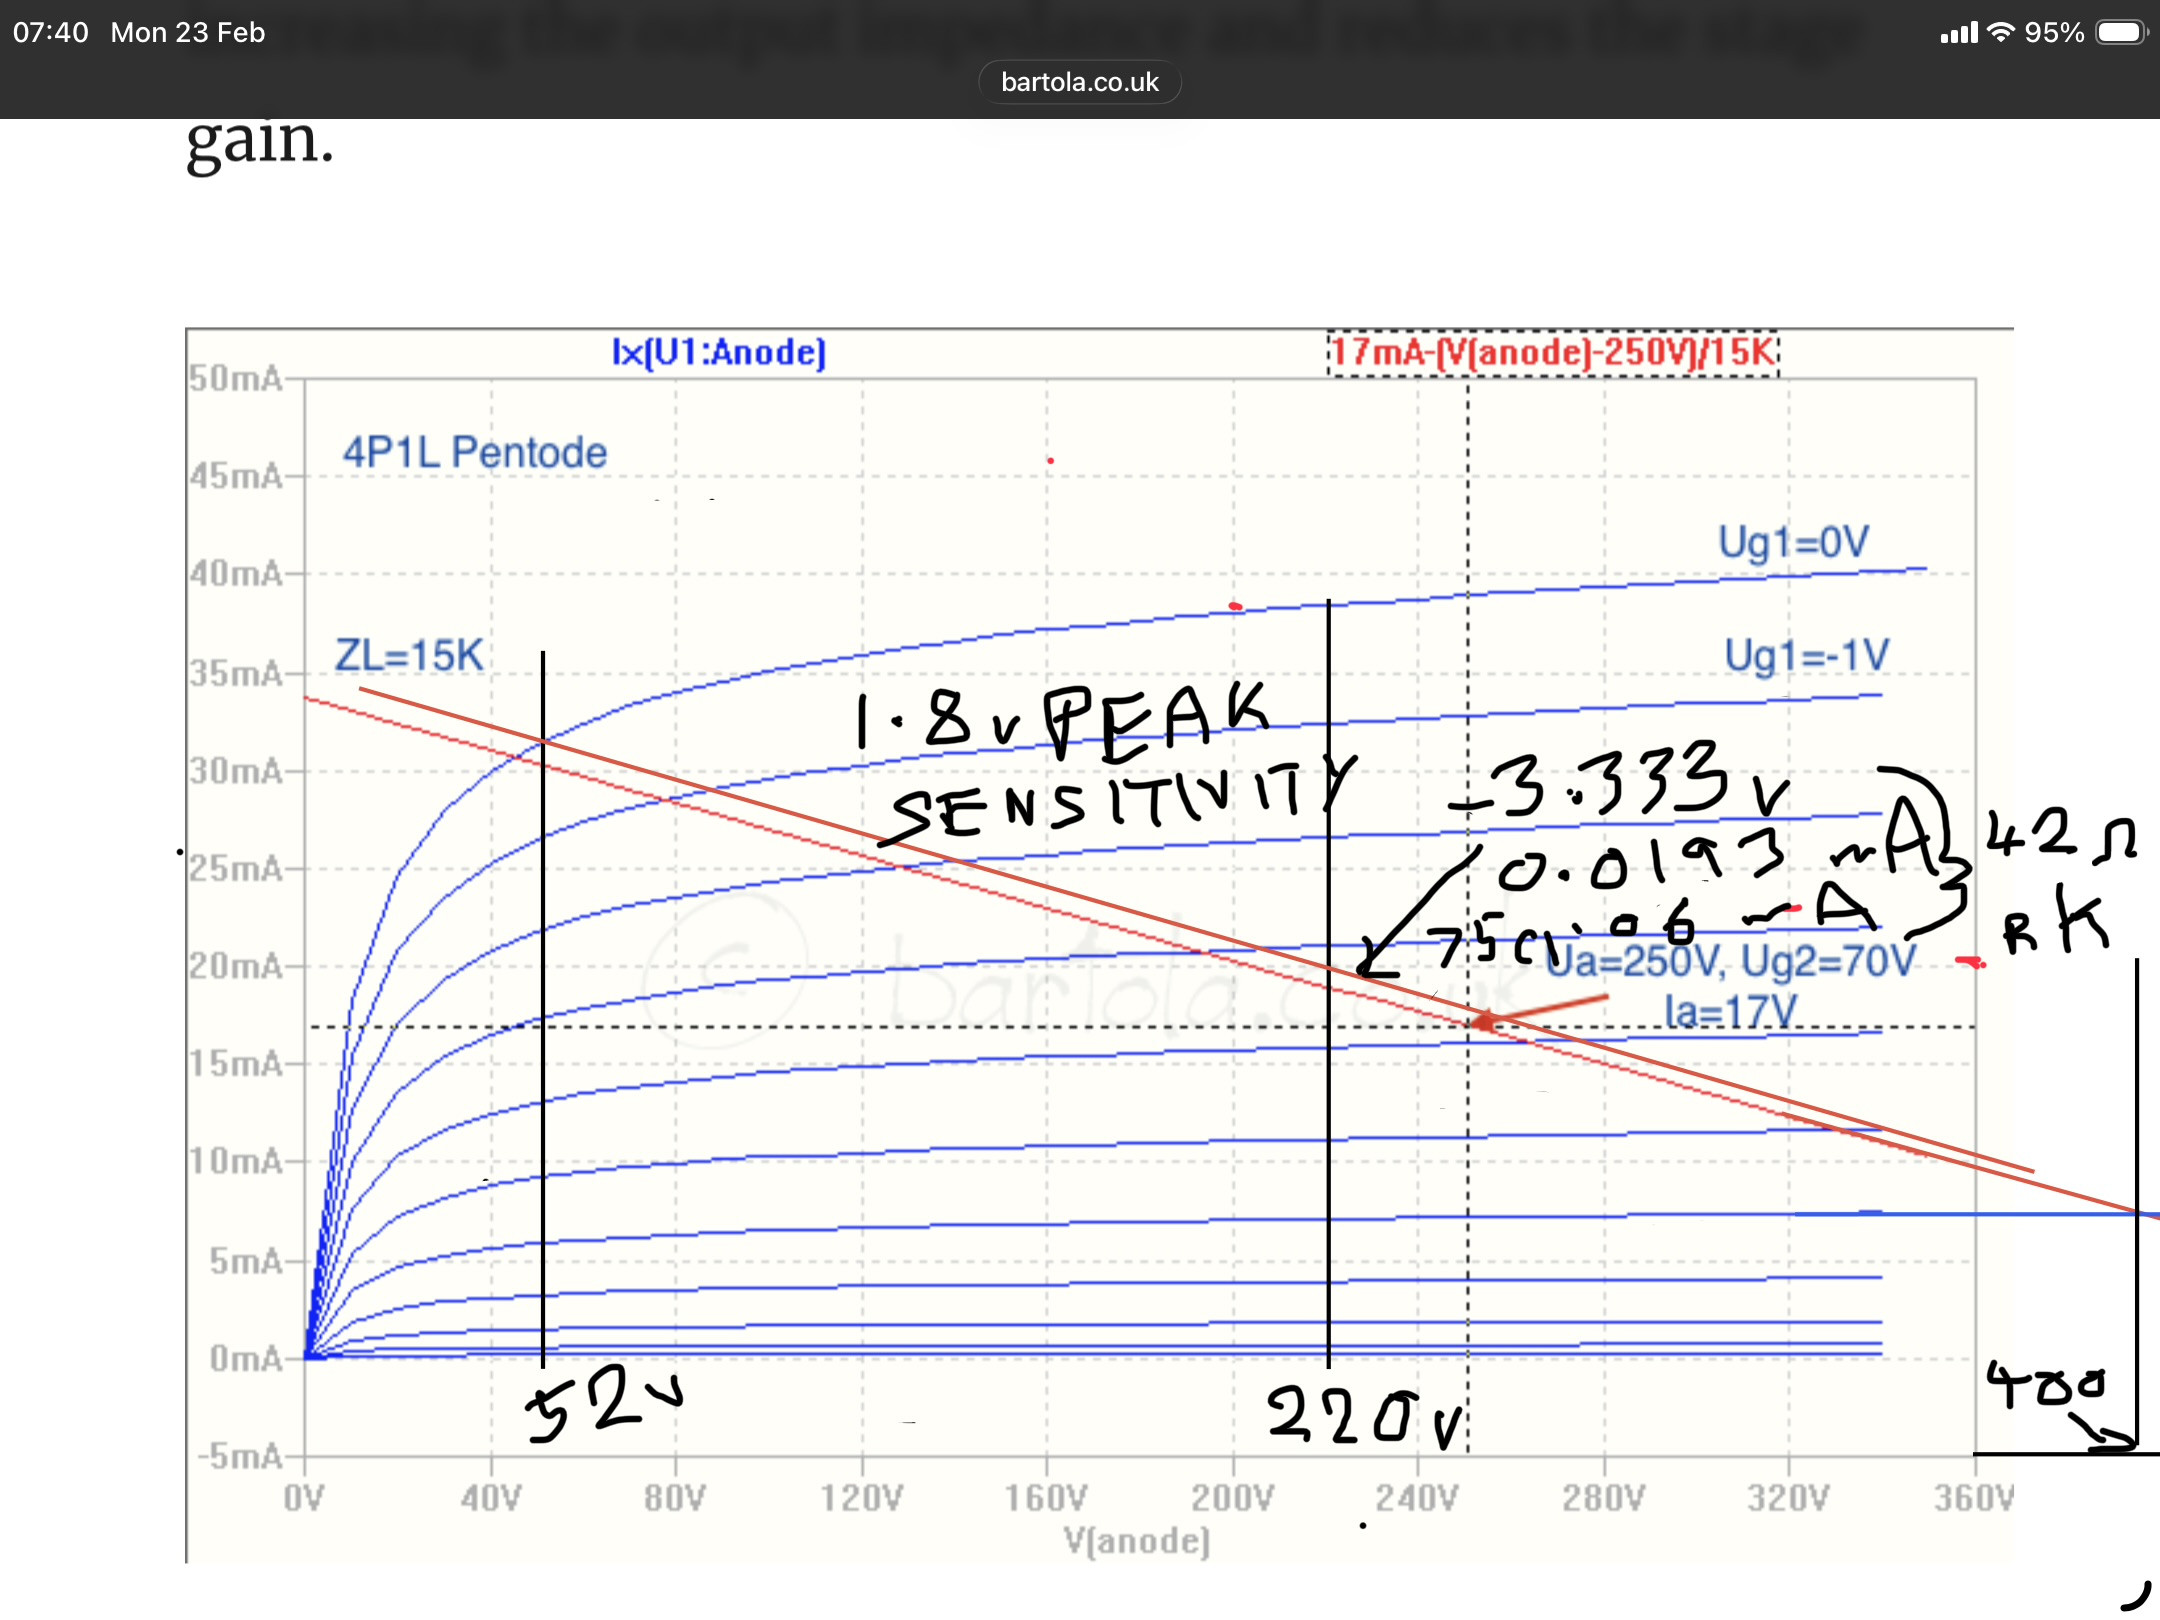The image size is (2160, 1620).
Task: Click the Ua=250V, Ug2=70V annotation
Action: (1730, 962)
